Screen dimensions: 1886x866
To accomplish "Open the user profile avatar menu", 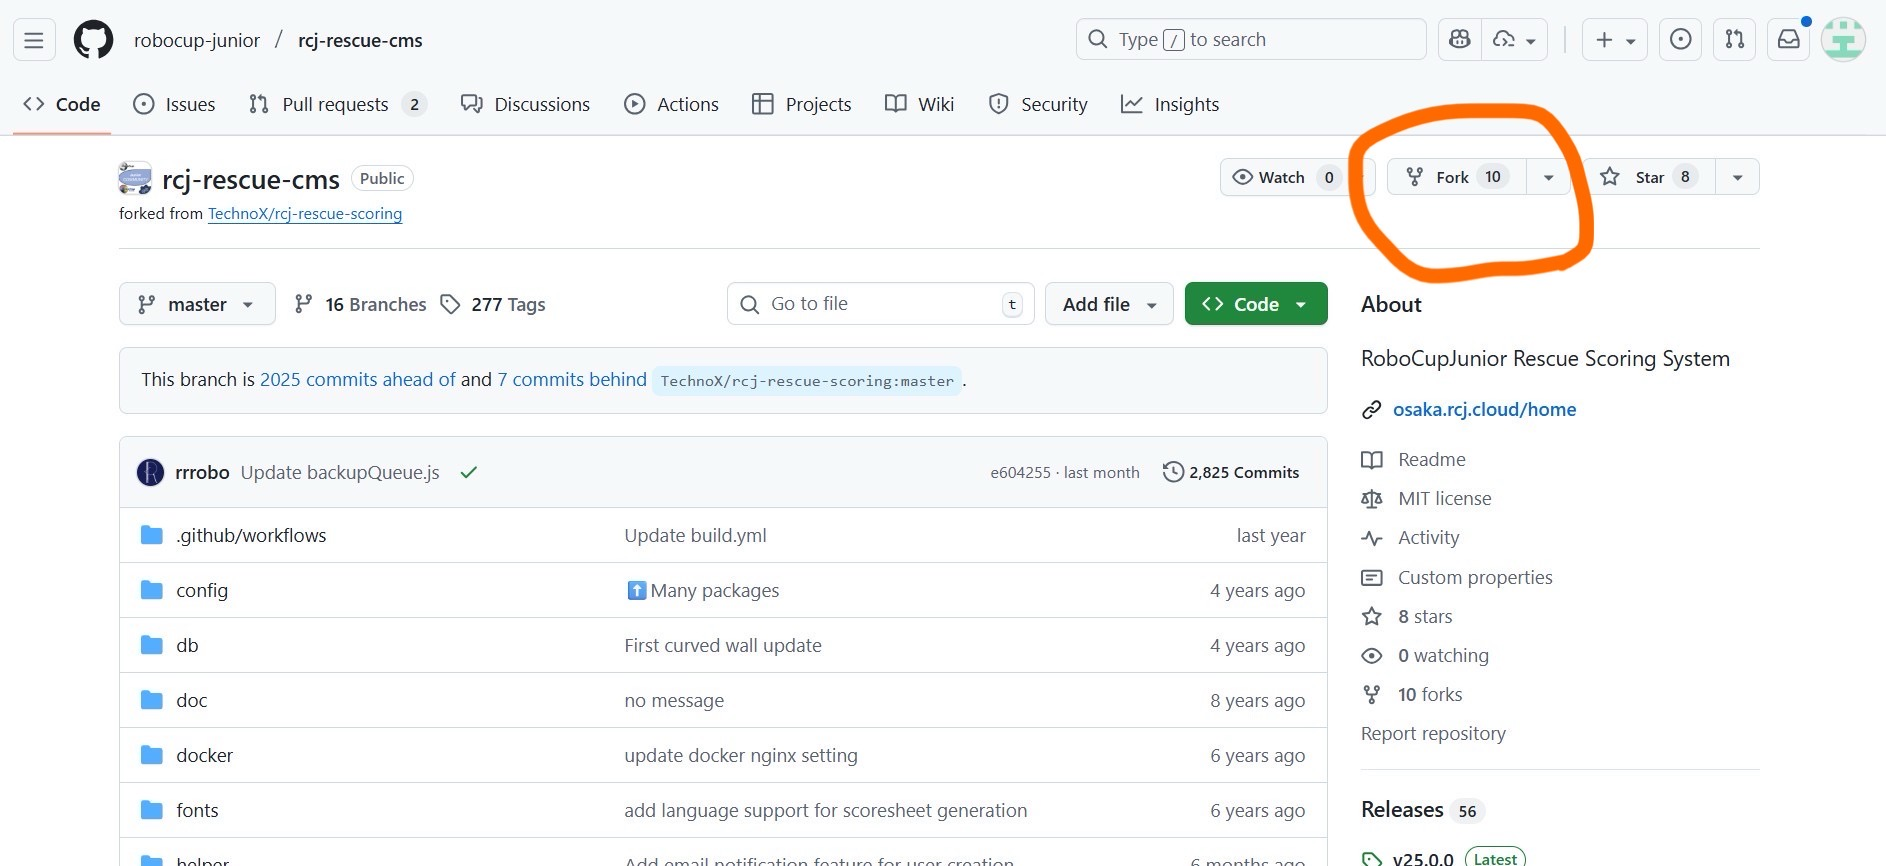I will [x=1843, y=40].
